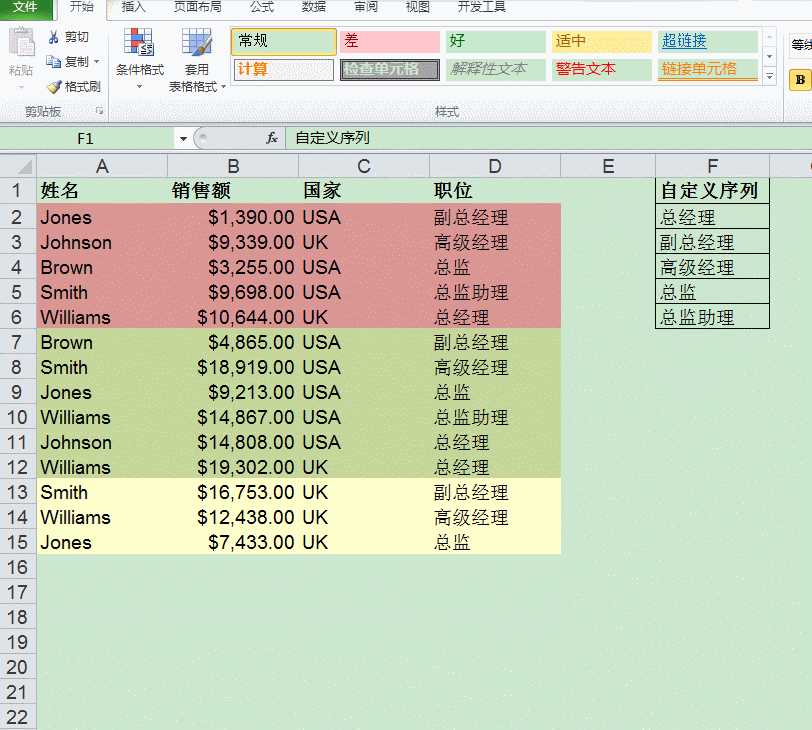Click the fx insert function icon
812x730 pixels.
(271, 138)
